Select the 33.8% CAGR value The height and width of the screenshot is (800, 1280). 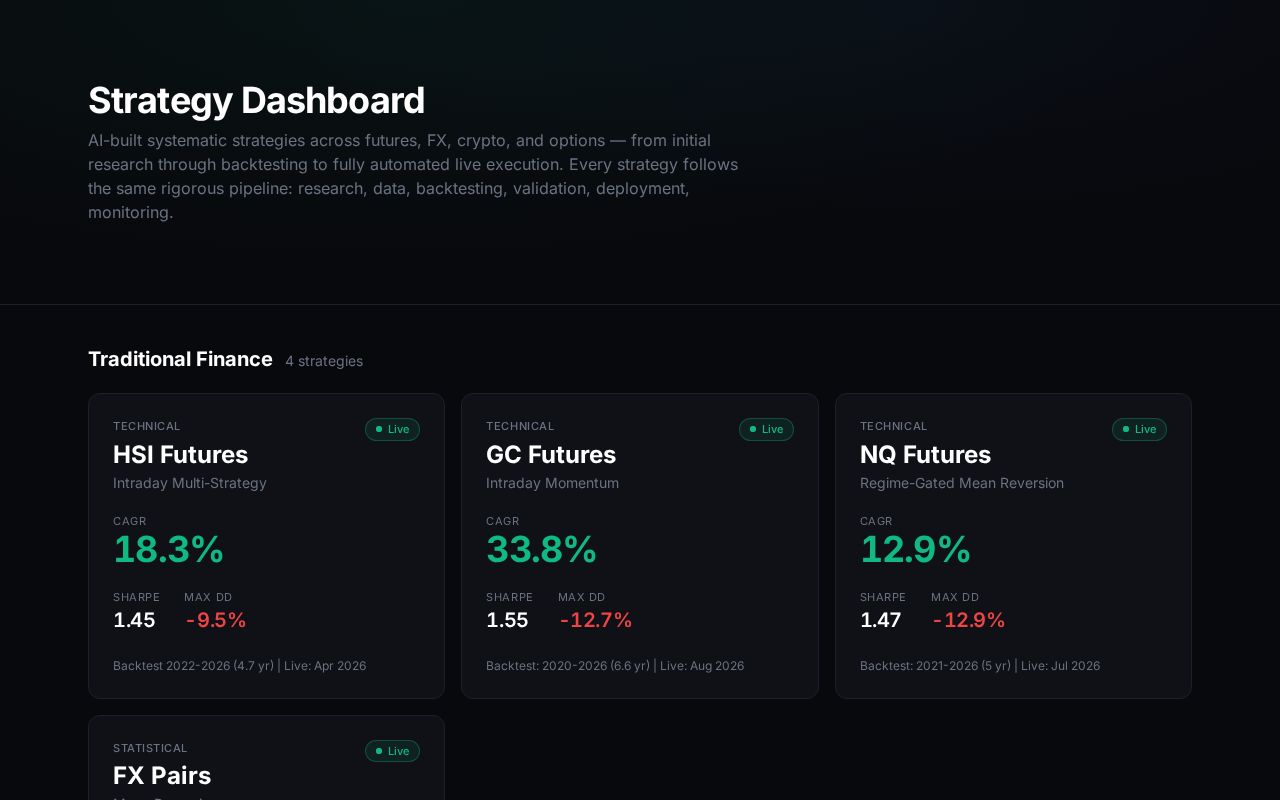(541, 550)
